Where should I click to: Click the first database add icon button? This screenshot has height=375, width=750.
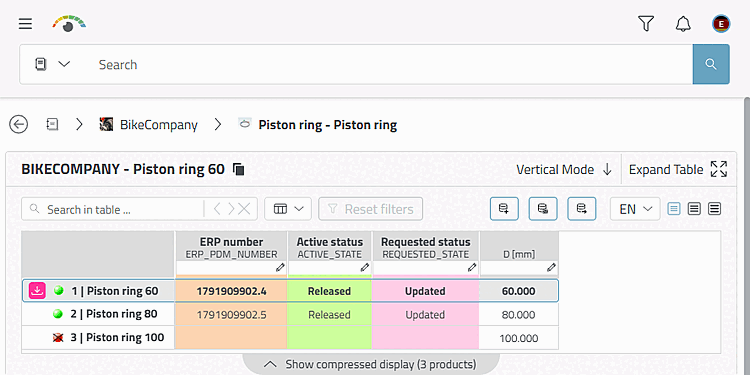click(x=504, y=209)
